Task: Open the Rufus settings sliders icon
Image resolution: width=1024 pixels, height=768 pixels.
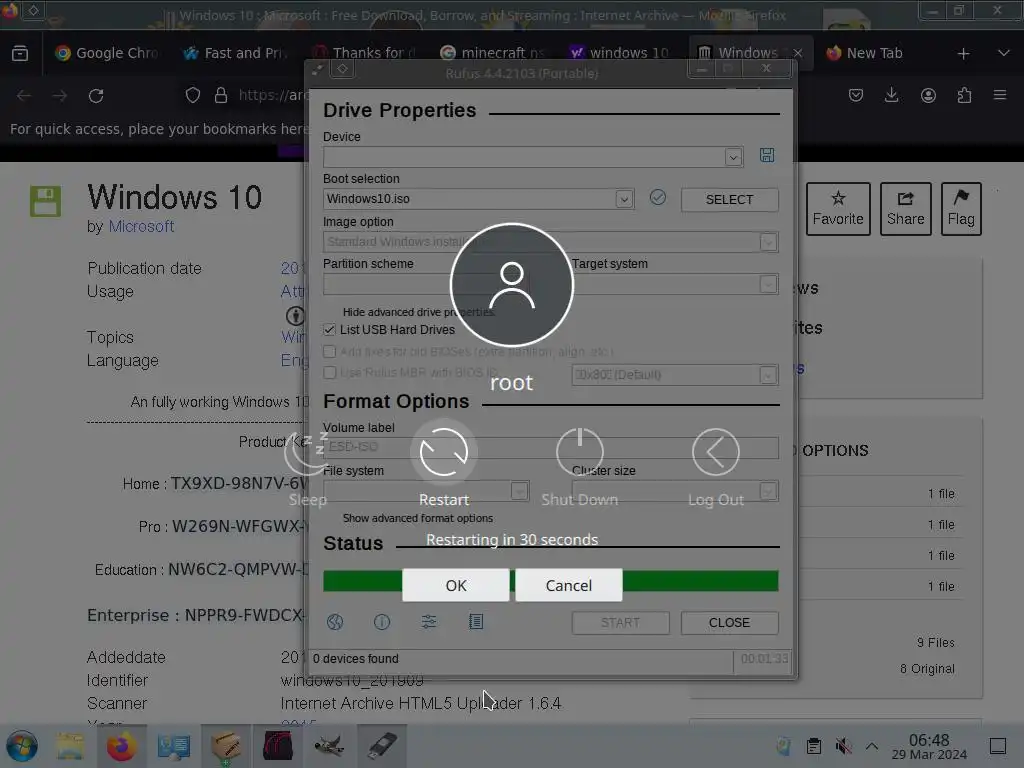Action: tap(429, 622)
